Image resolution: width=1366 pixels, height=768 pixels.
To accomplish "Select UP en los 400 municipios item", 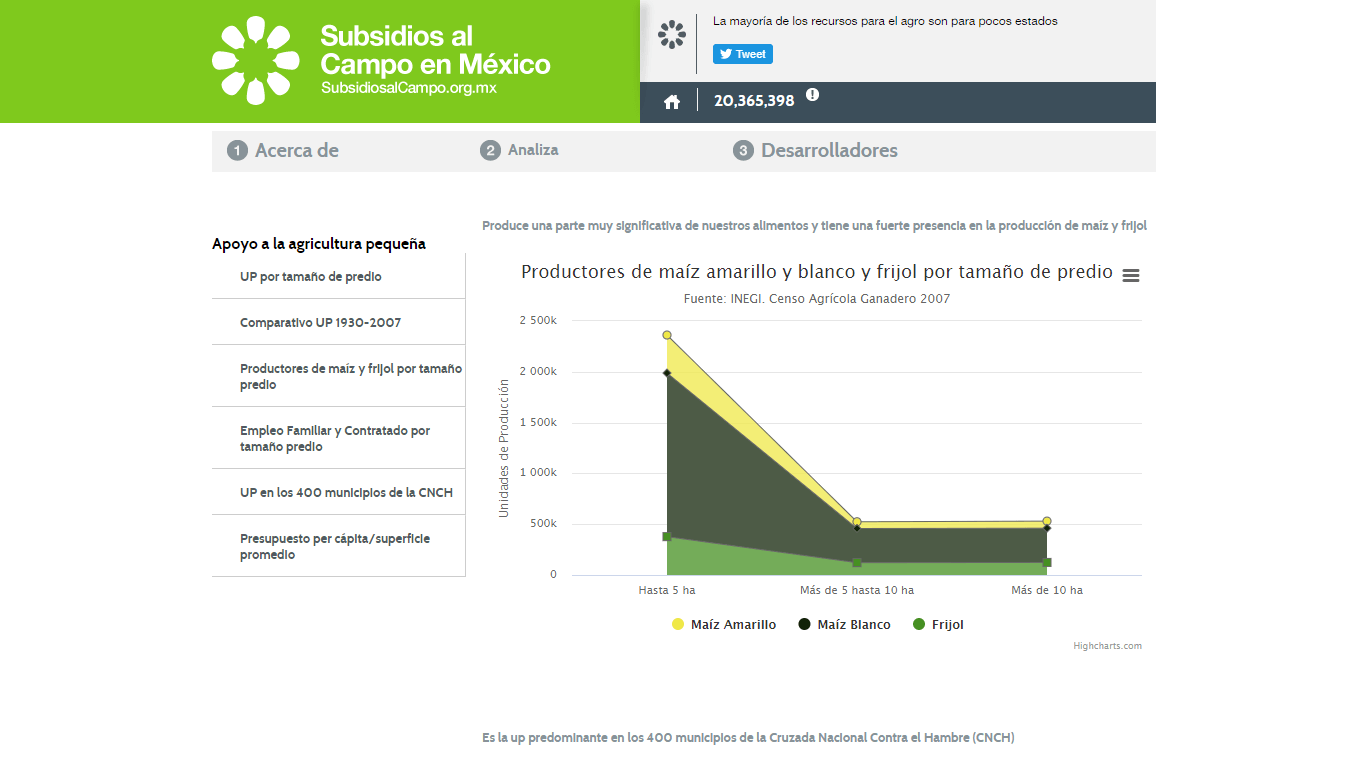I will (x=346, y=493).
